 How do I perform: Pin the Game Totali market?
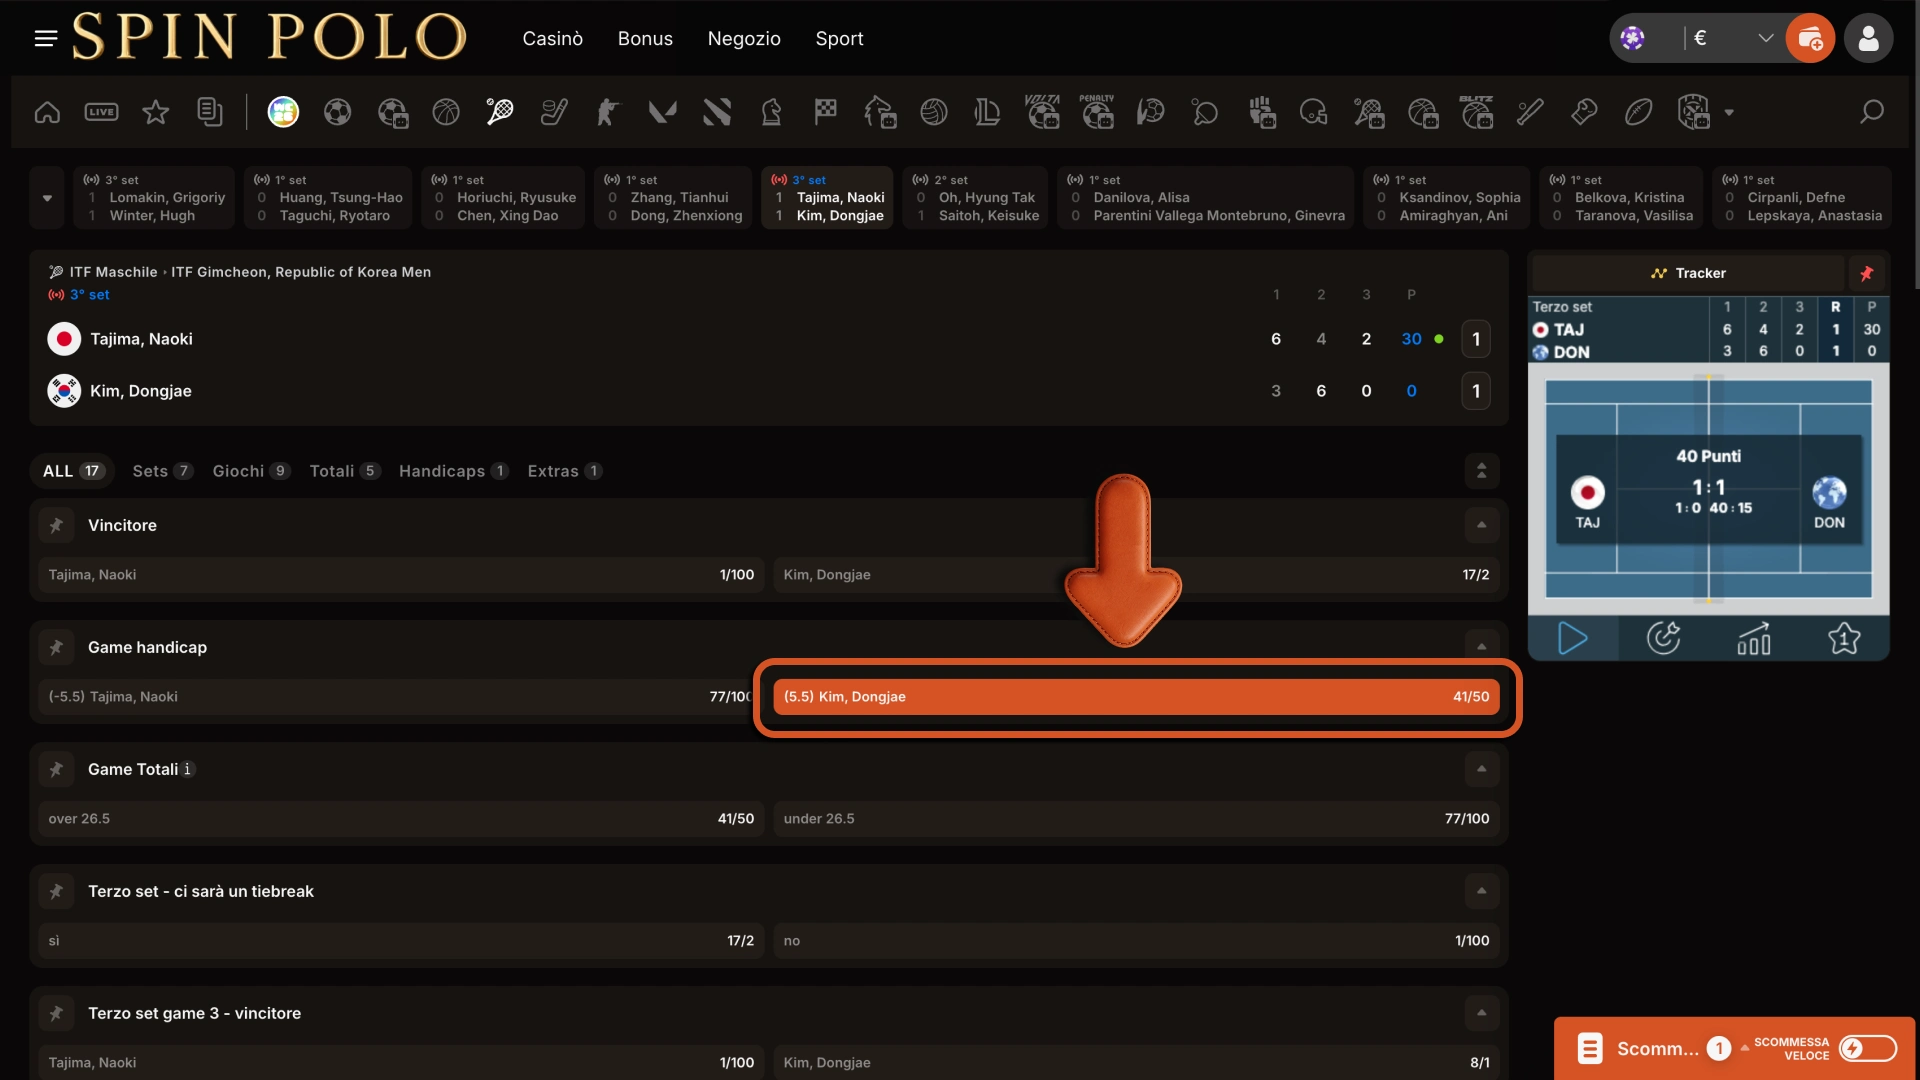tap(56, 769)
